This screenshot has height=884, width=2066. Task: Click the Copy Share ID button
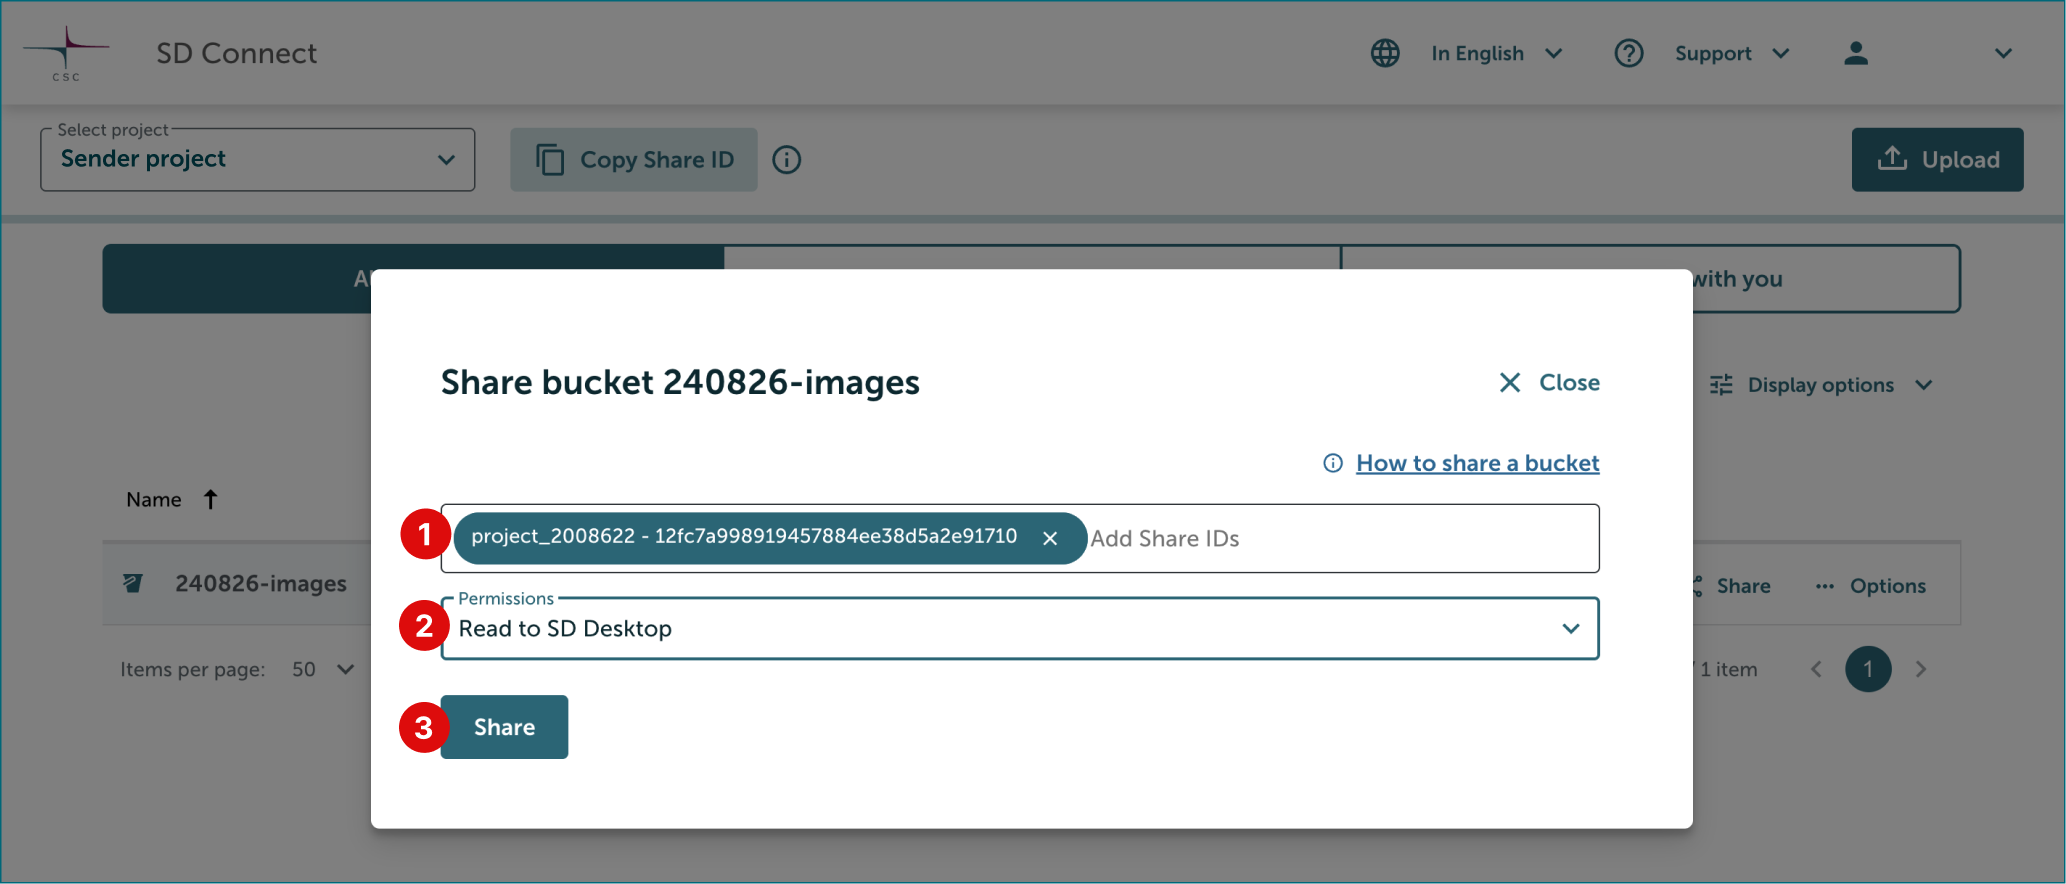click(x=634, y=160)
